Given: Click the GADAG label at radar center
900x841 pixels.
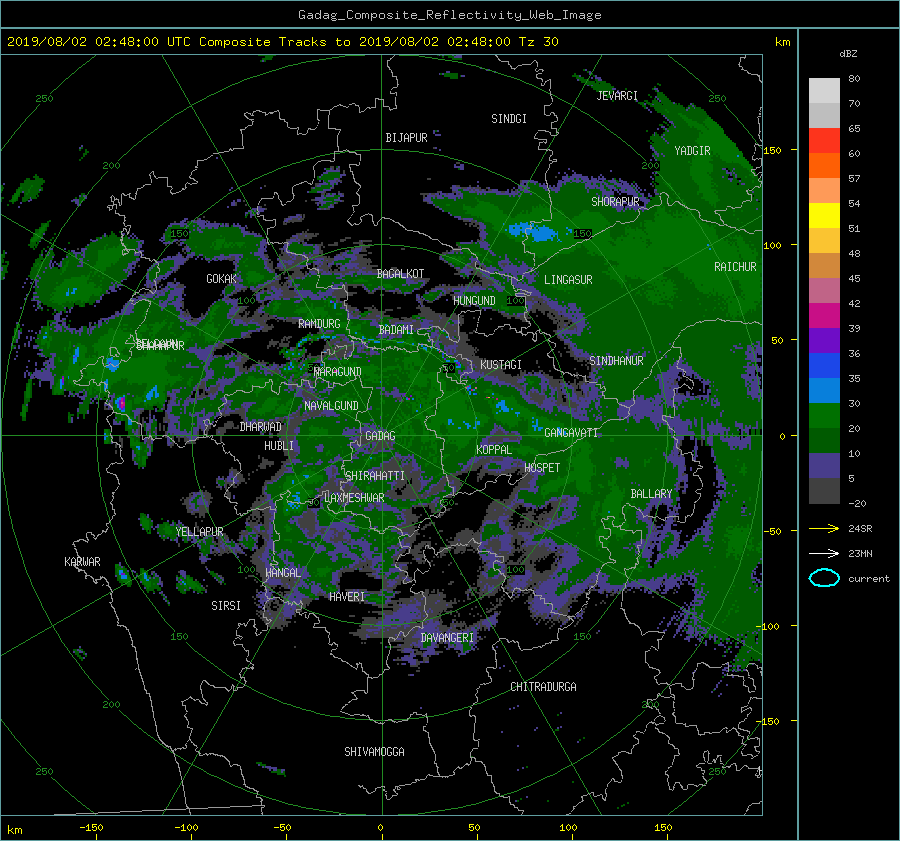Looking at the screenshot, I should (x=380, y=436).
